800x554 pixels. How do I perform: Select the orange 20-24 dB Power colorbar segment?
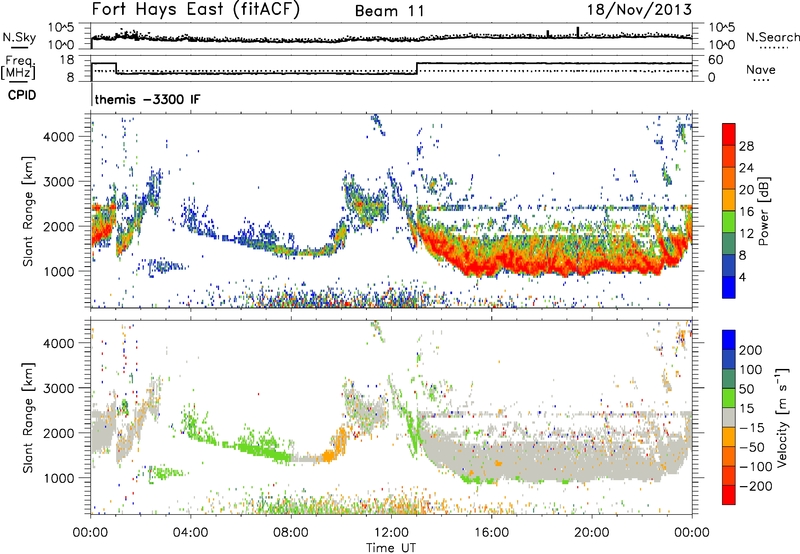tap(729, 179)
